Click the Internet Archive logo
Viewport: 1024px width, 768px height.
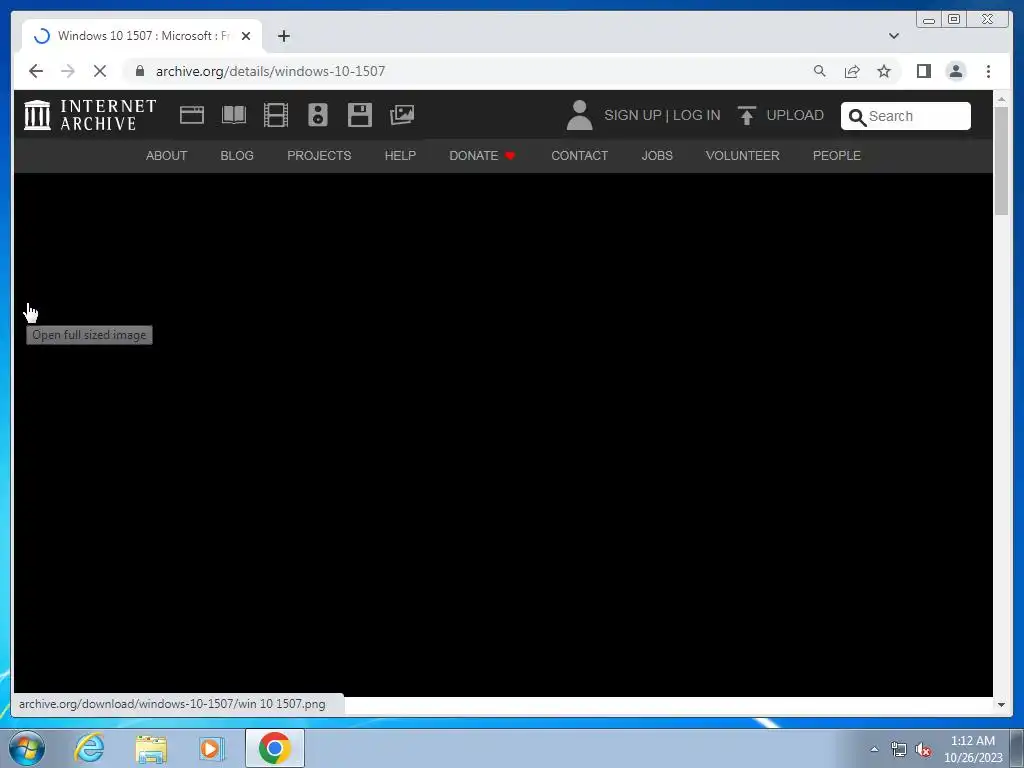click(90, 115)
